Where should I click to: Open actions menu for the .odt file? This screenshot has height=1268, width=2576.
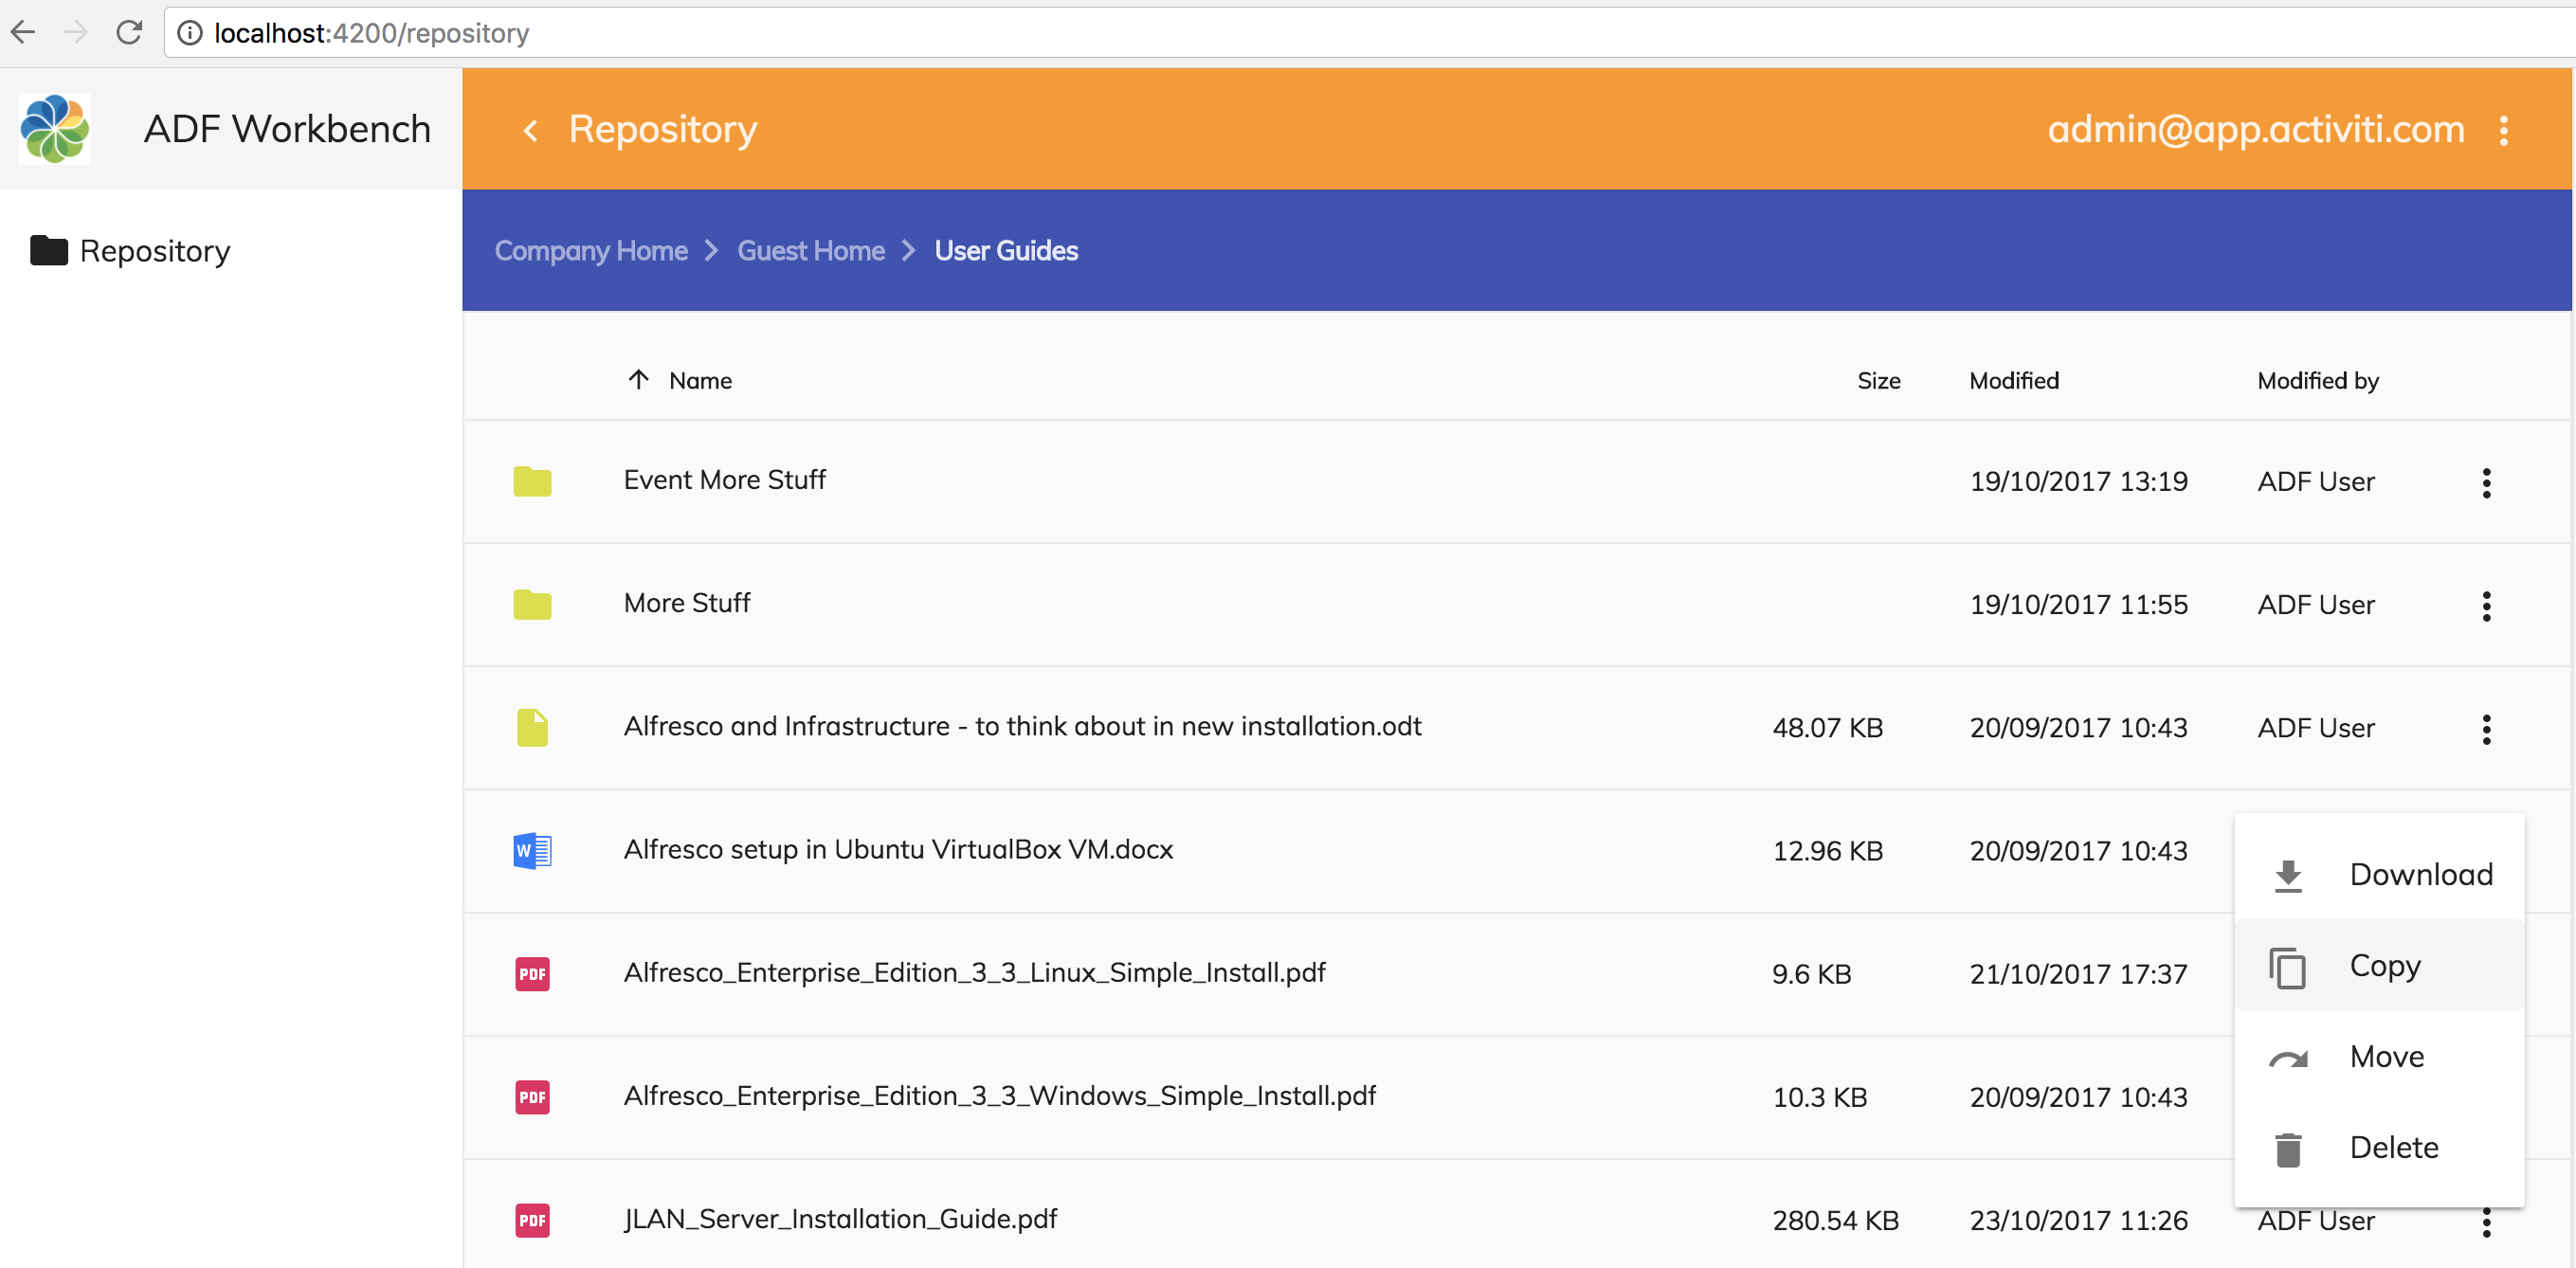(x=2486, y=728)
